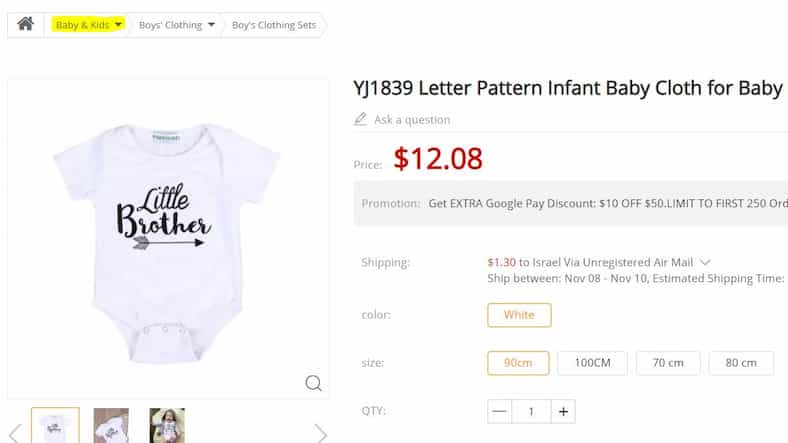Show next thumbnails with right arrow
The height and width of the screenshot is (443, 788).
321,432
